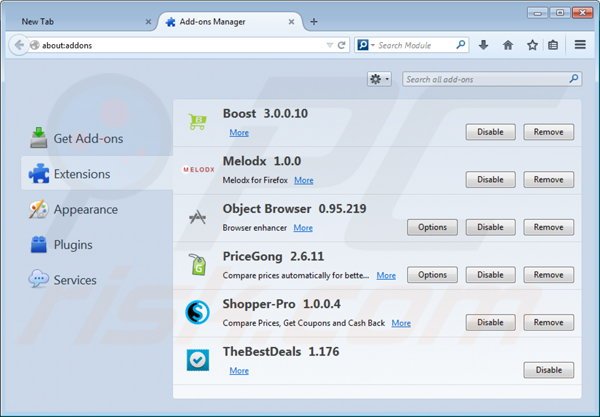Image resolution: width=600 pixels, height=417 pixels.
Task: Click More link for PriceGong
Action: coord(386,275)
